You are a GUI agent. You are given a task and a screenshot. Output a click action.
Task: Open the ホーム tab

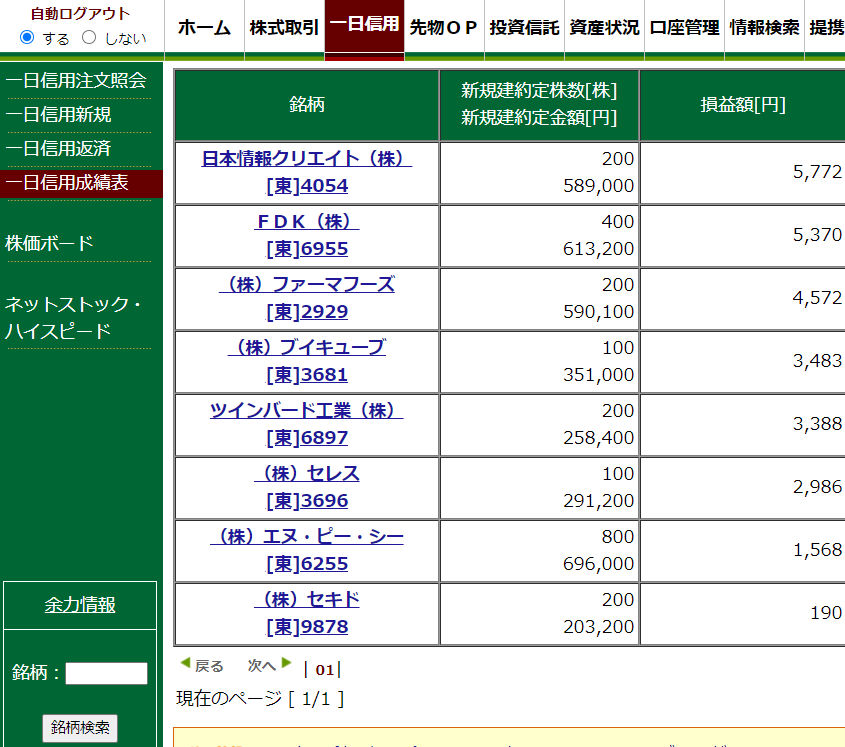click(204, 27)
